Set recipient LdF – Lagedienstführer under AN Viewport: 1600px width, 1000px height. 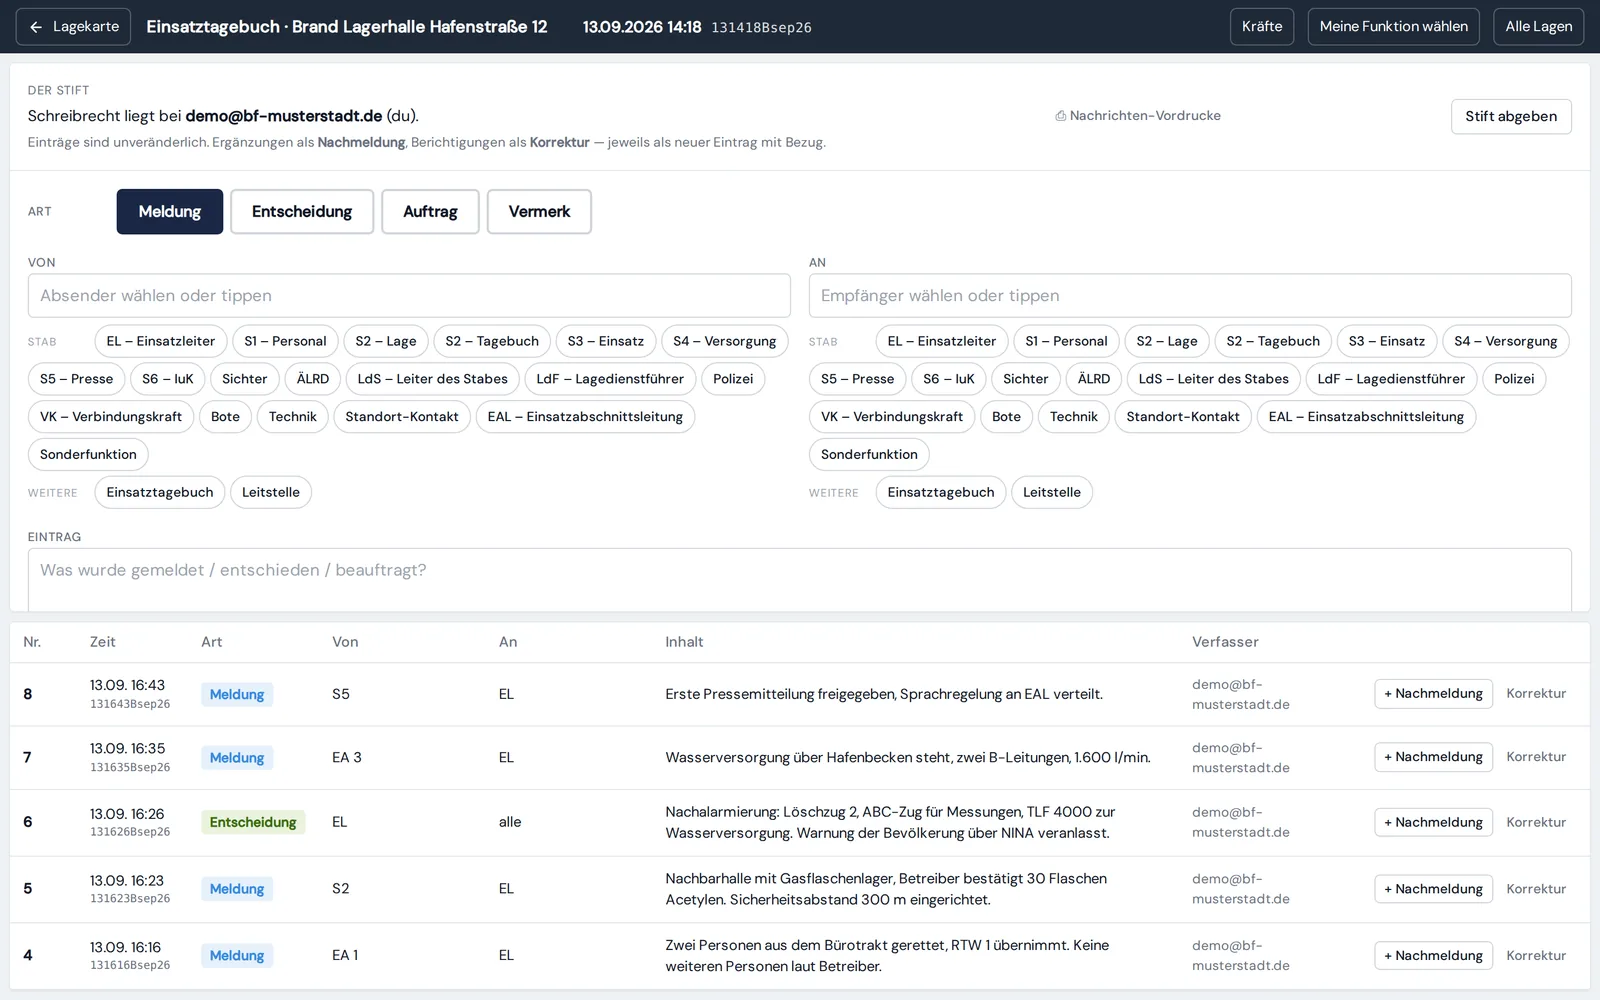pyautogui.click(x=1391, y=379)
